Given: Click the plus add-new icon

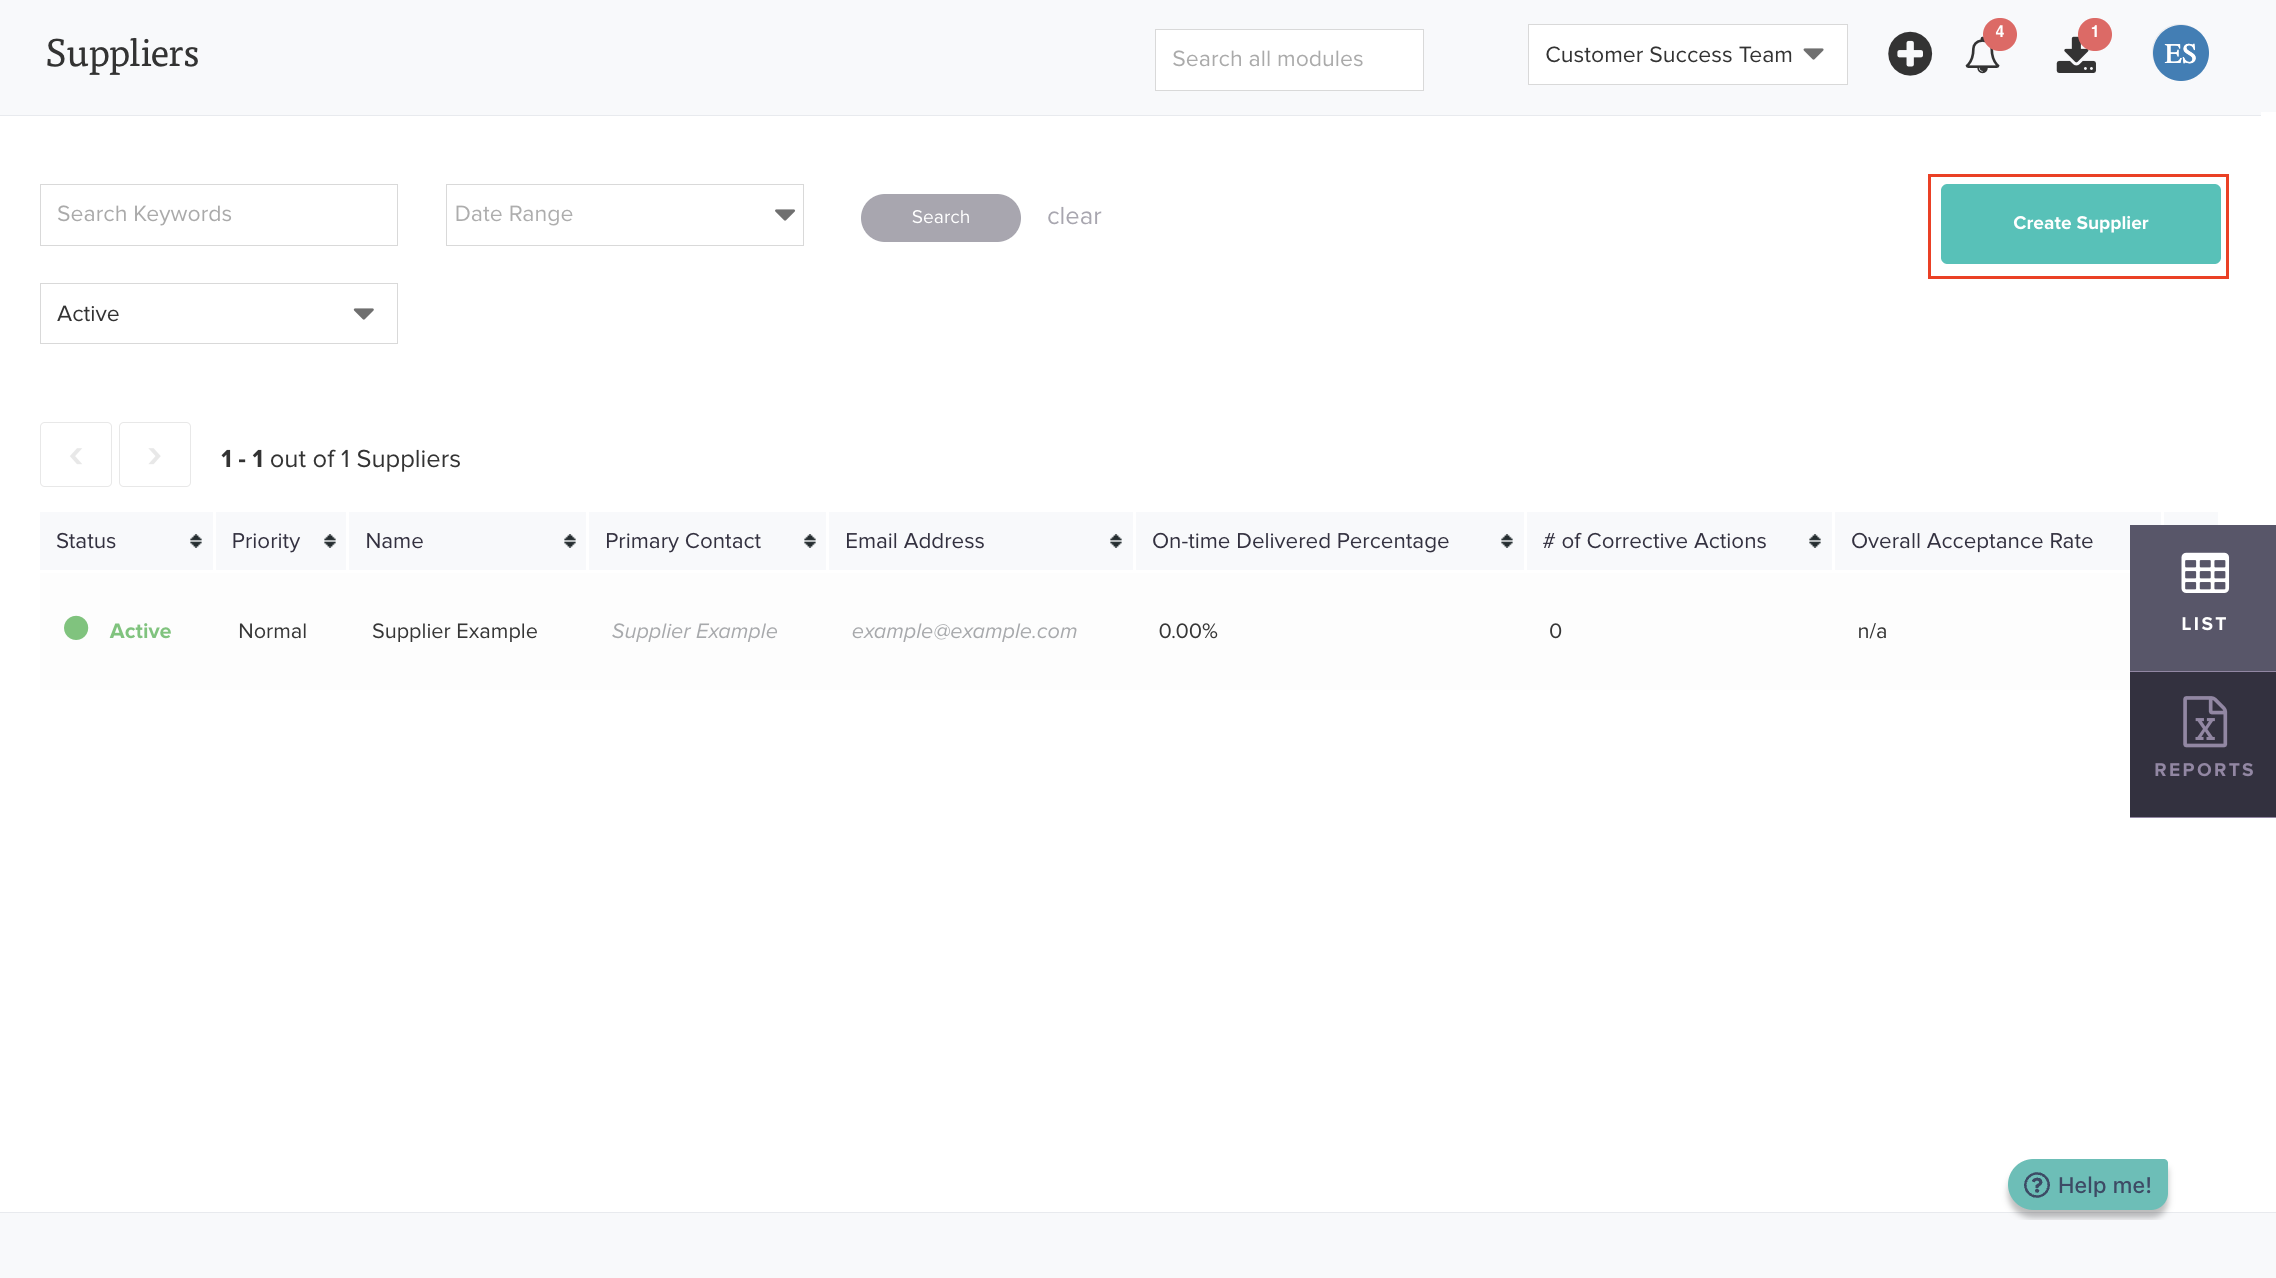Looking at the screenshot, I should (1909, 54).
